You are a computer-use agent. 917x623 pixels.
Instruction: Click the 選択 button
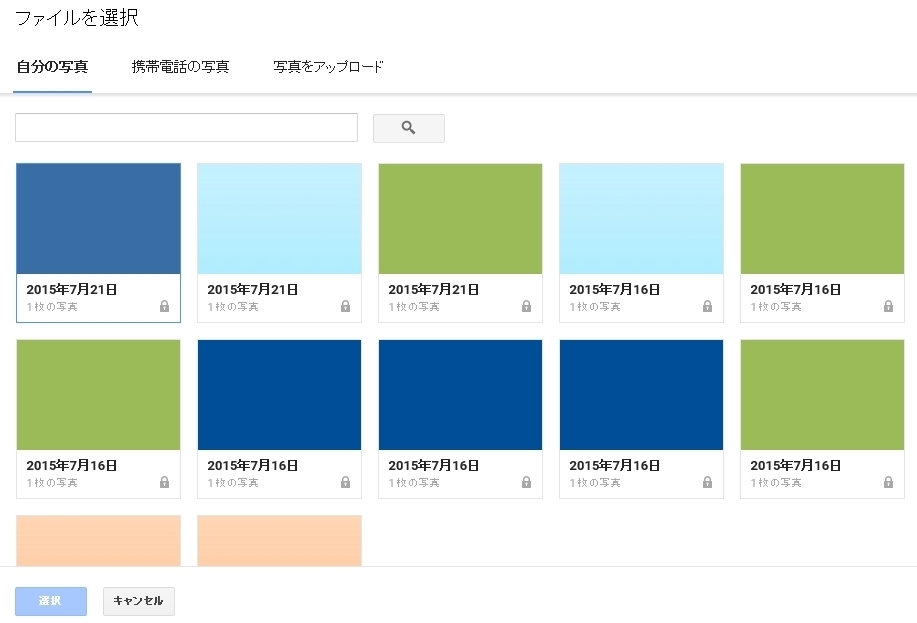[51, 601]
